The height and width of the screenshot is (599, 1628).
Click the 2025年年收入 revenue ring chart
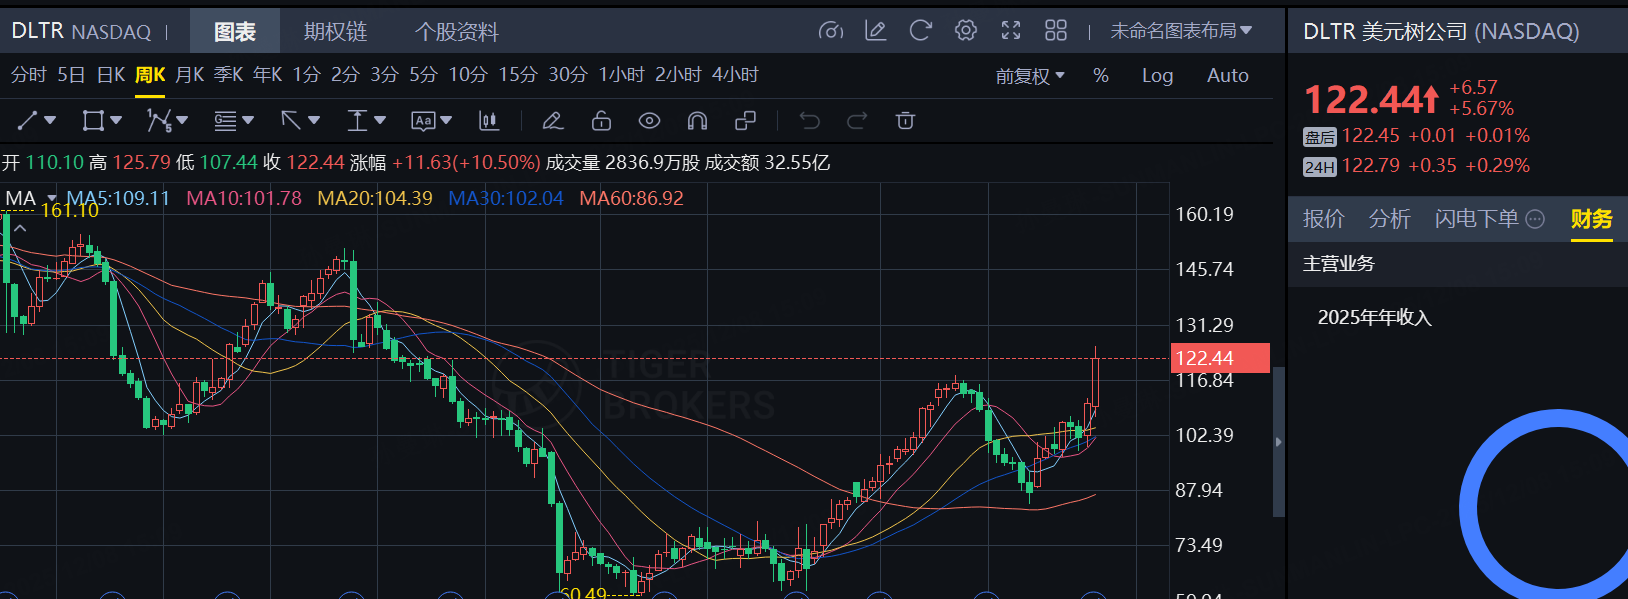pyautogui.click(x=1545, y=504)
